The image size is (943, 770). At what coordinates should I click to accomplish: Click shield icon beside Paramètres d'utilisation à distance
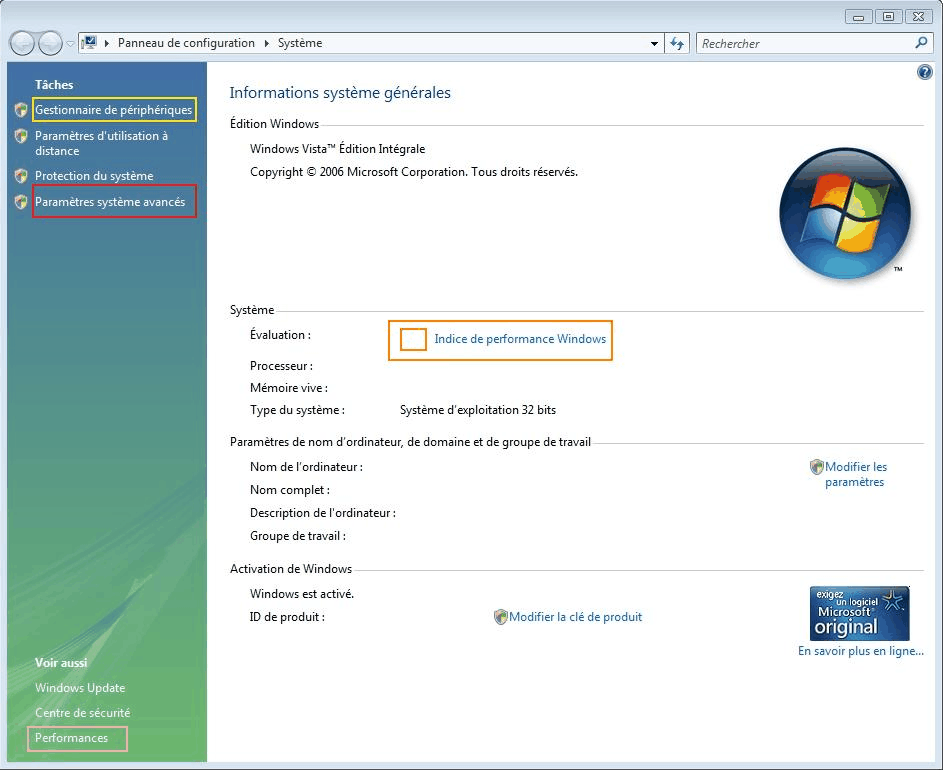tap(21, 136)
